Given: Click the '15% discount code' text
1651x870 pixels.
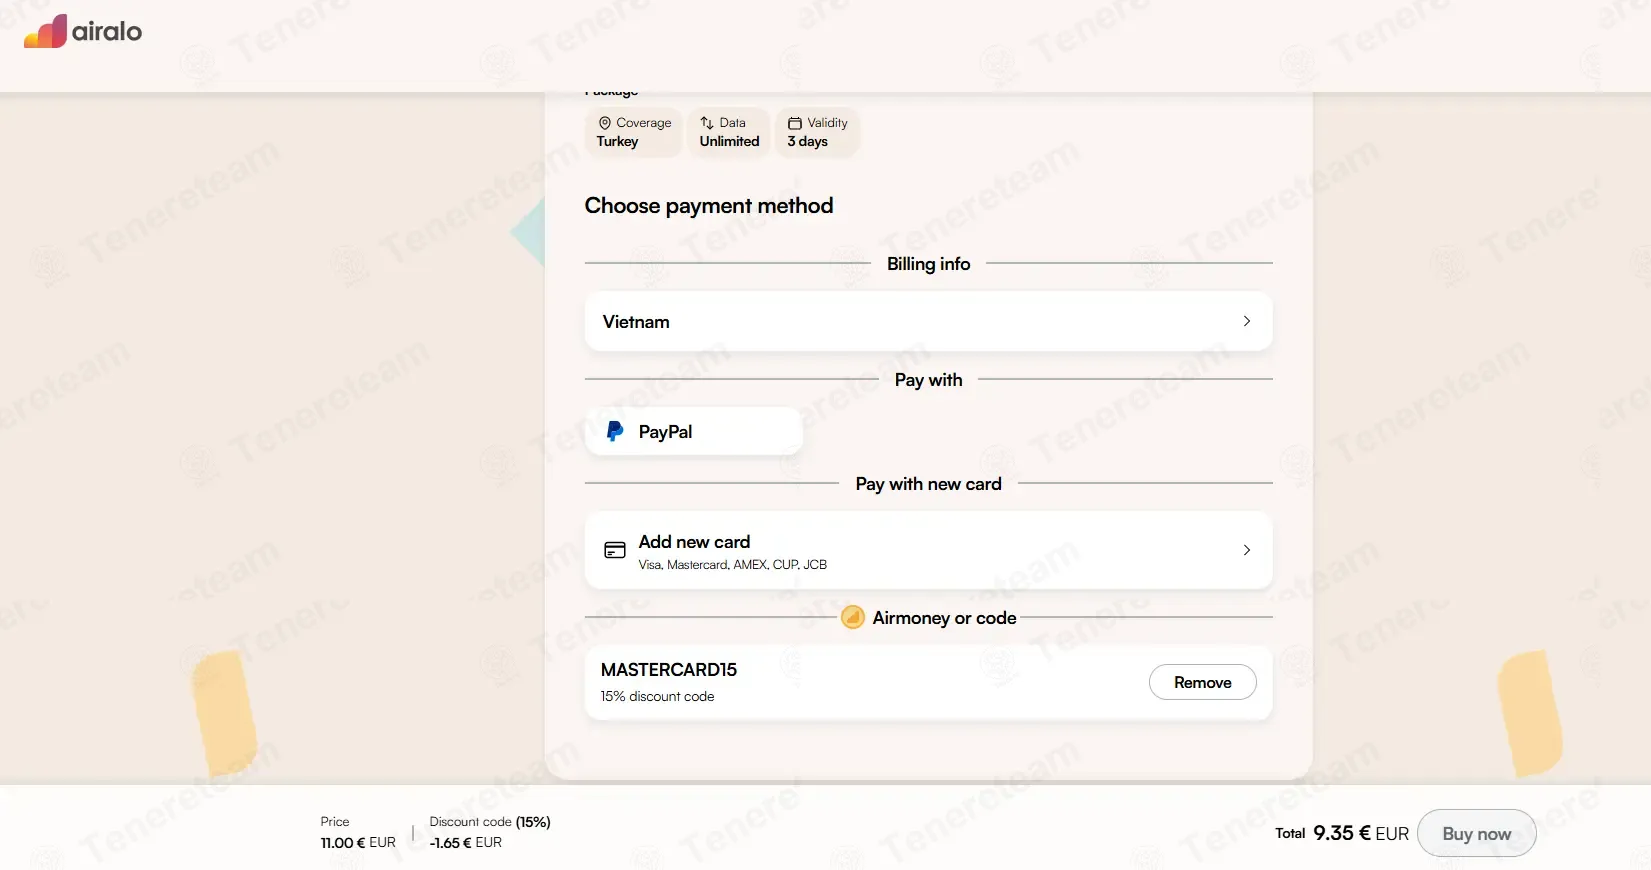Looking at the screenshot, I should [x=657, y=696].
